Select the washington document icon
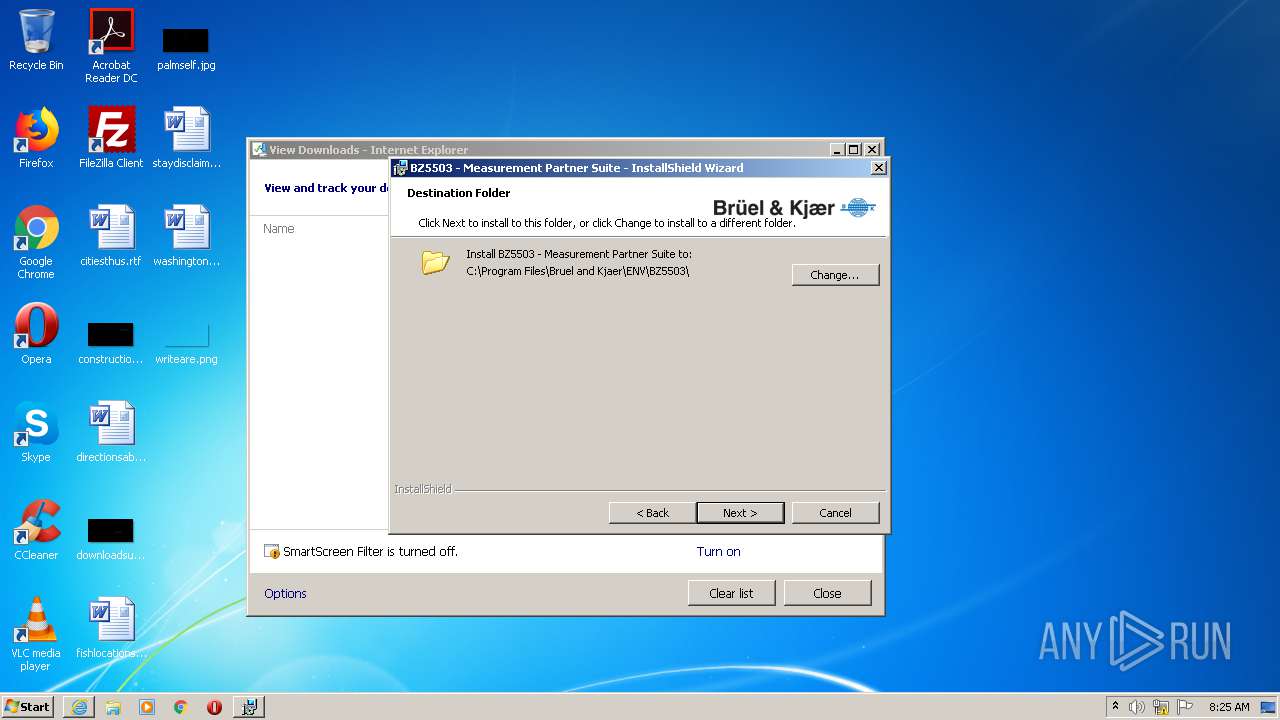 click(x=186, y=236)
